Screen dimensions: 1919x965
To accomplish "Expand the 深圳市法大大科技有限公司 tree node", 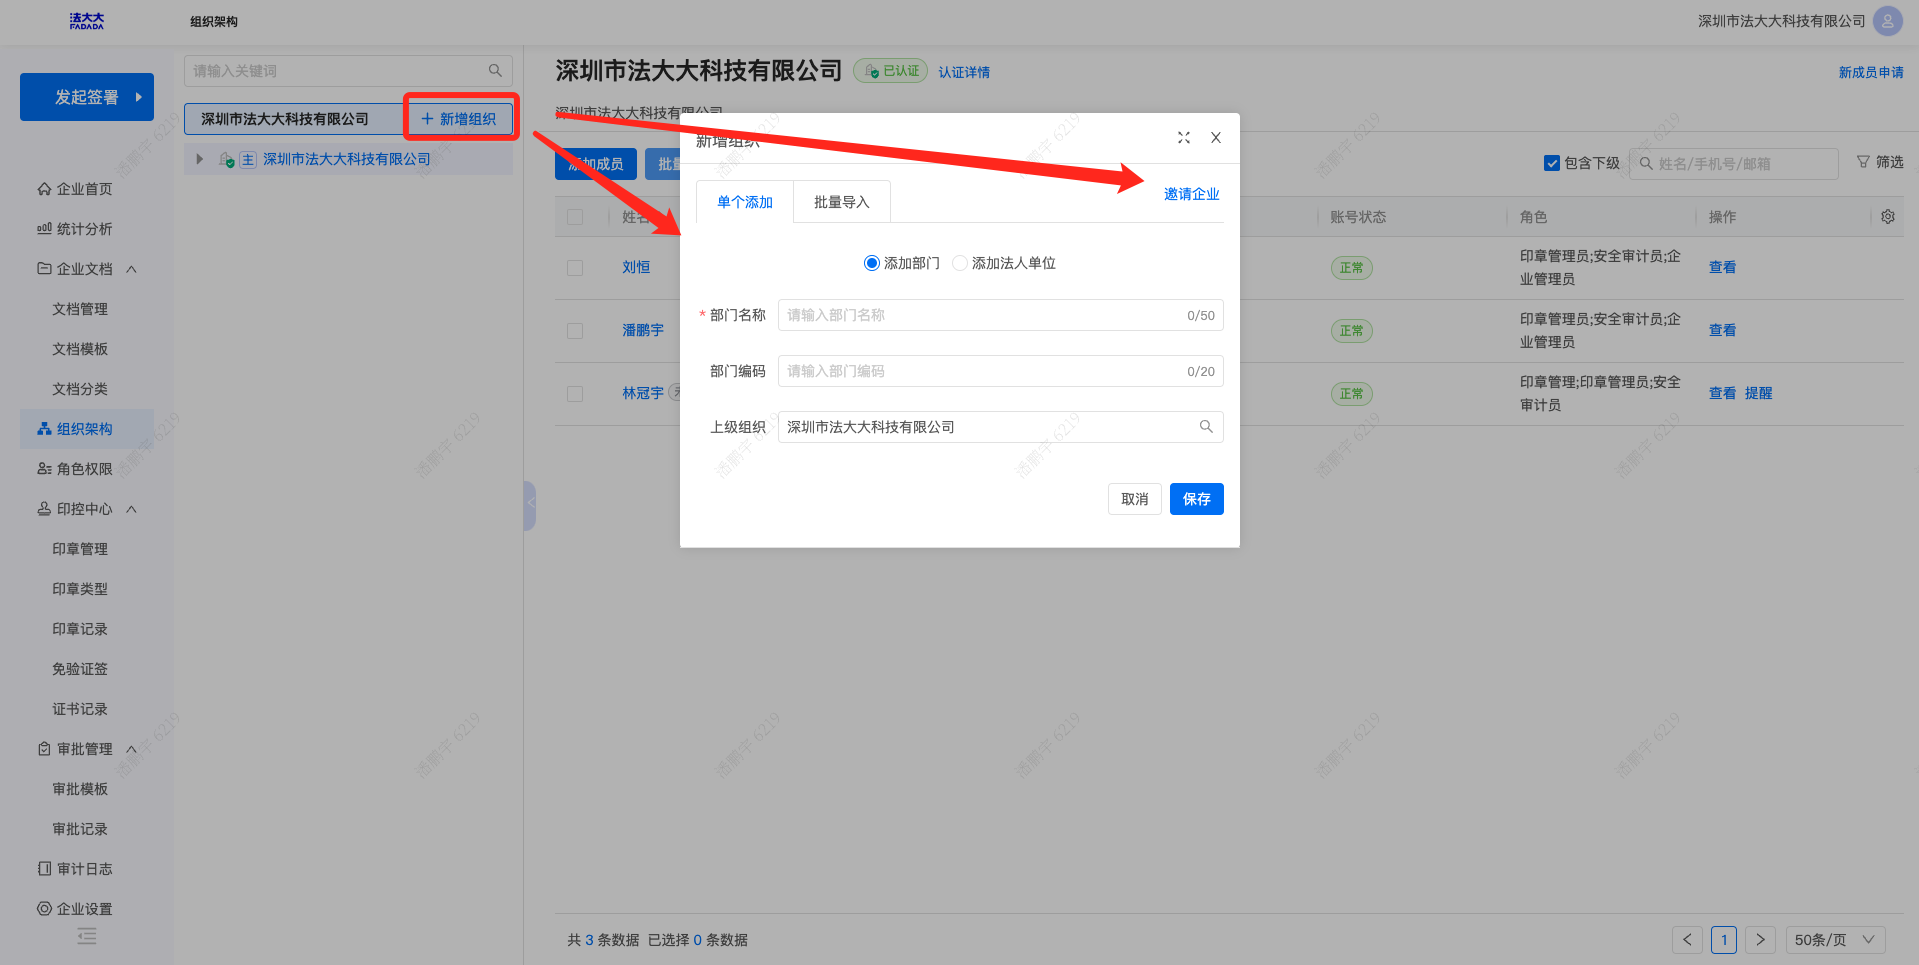I will click(x=200, y=159).
